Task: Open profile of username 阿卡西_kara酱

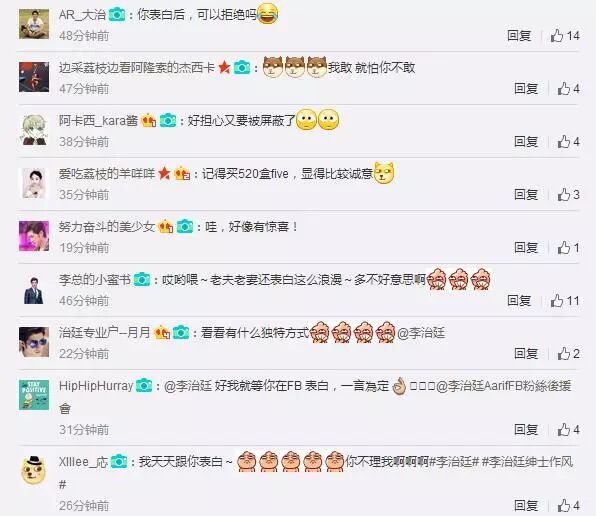Action: [98, 121]
